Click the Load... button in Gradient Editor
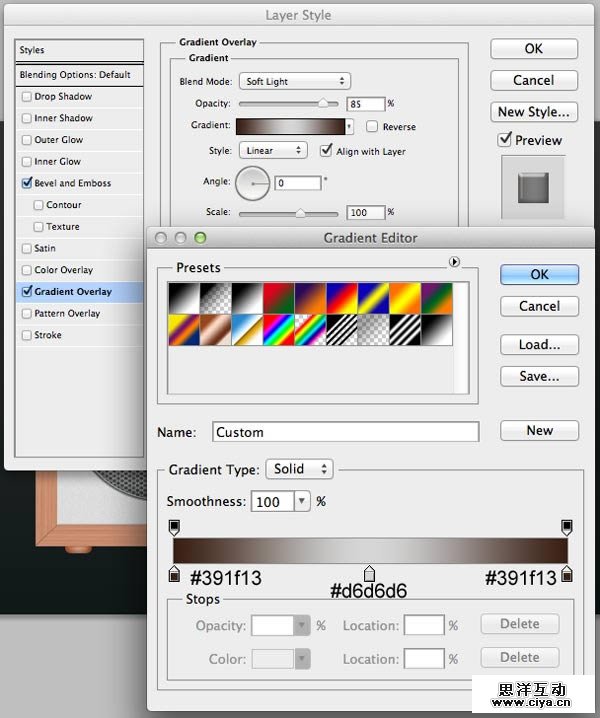Image resolution: width=600 pixels, height=718 pixels. [x=539, y=345]
